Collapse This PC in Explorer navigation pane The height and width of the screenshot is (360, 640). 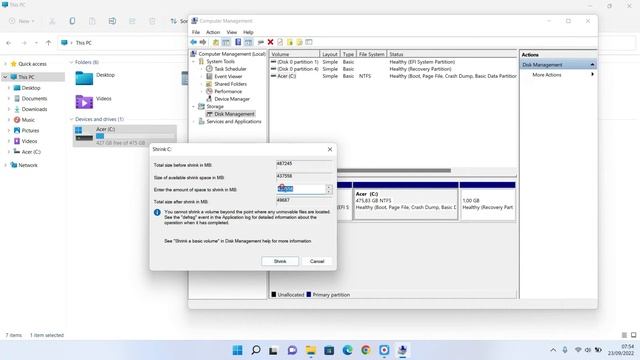click(x=5, y=77)
